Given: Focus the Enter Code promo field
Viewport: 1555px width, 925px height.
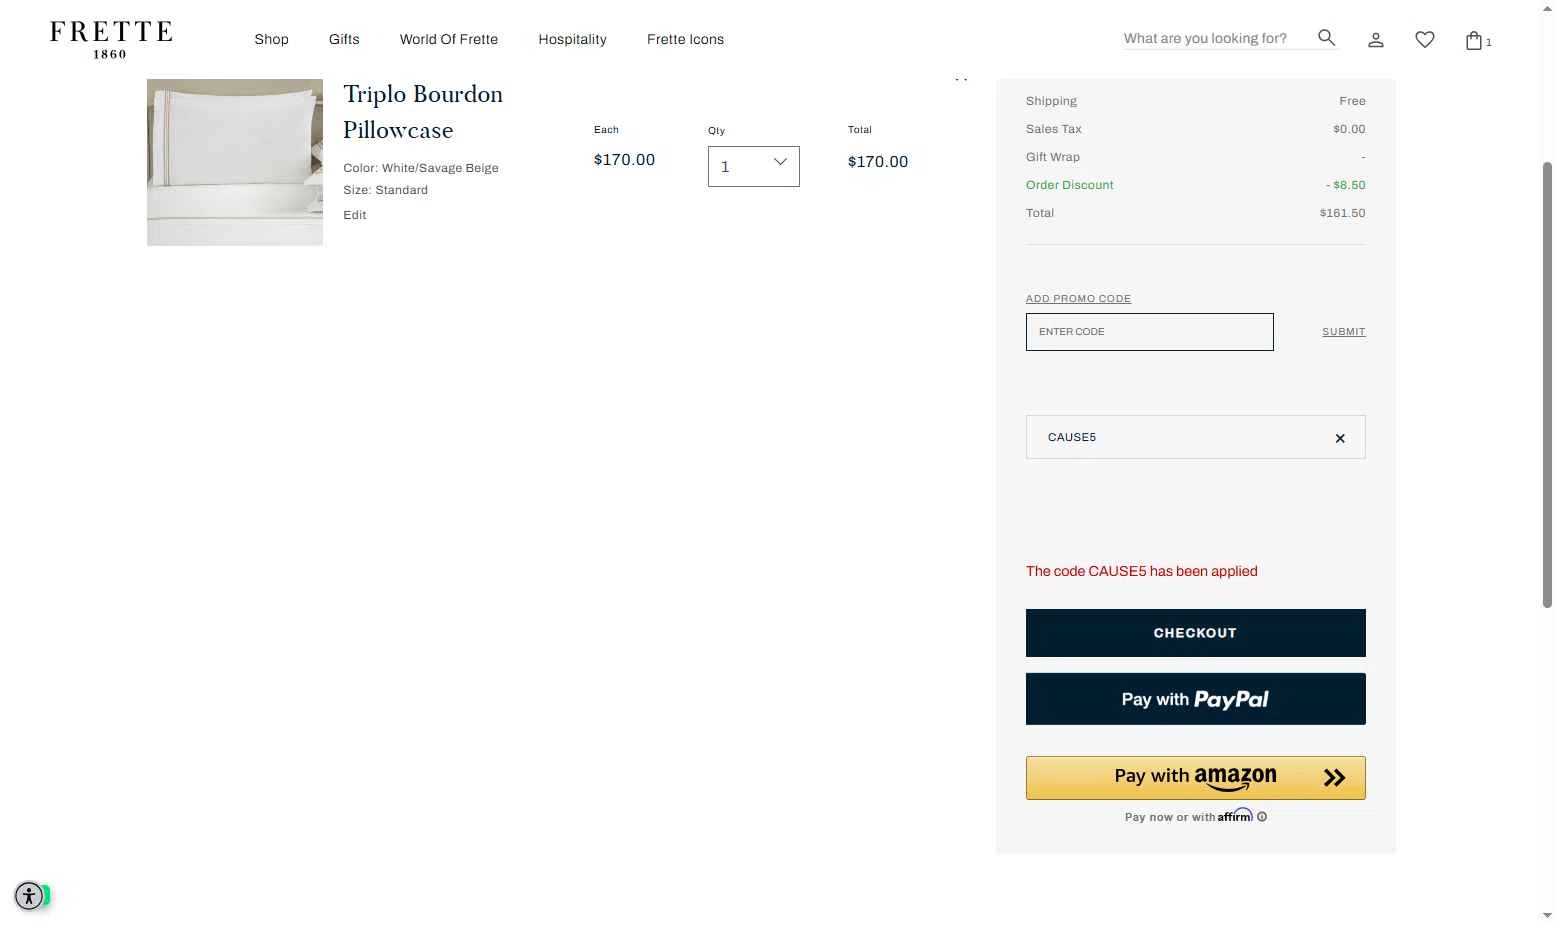Looking at the screenshot, I should (x=1150, y=332).
